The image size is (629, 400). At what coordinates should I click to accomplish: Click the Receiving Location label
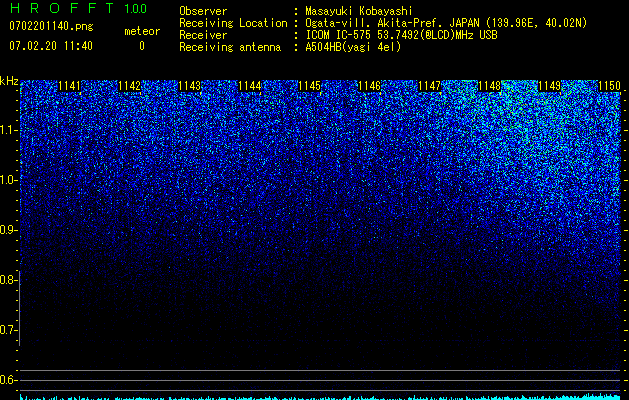click(x=233, y=23)
